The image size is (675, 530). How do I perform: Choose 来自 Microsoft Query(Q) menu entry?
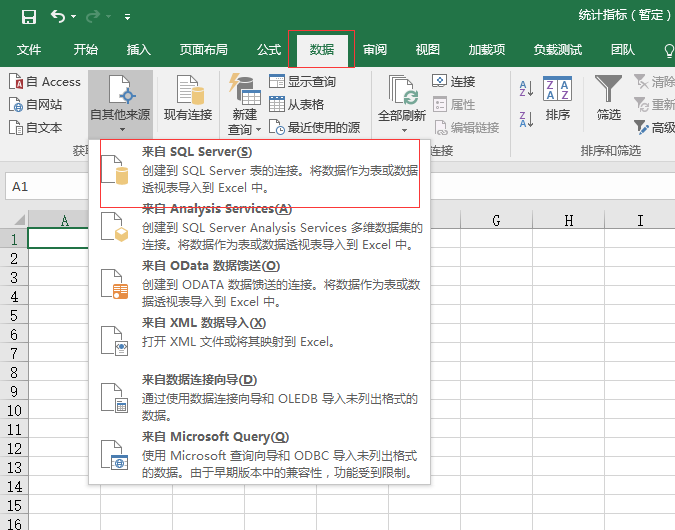tap(260, 454)
